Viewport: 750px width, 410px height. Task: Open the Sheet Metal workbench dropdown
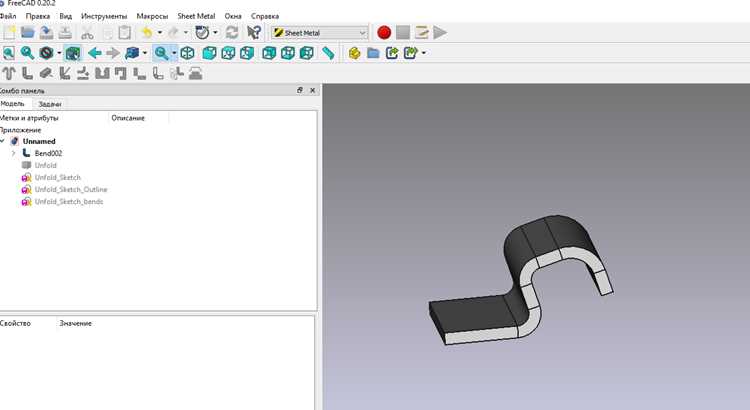coord(320,33)
